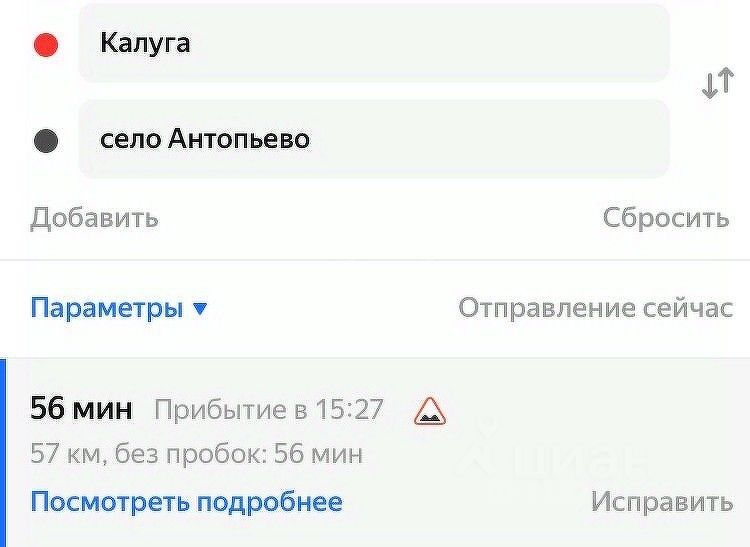Viewport: 750px width, 547px height.
Task: Click Исправить to report a correction
Action: (661, 501)
